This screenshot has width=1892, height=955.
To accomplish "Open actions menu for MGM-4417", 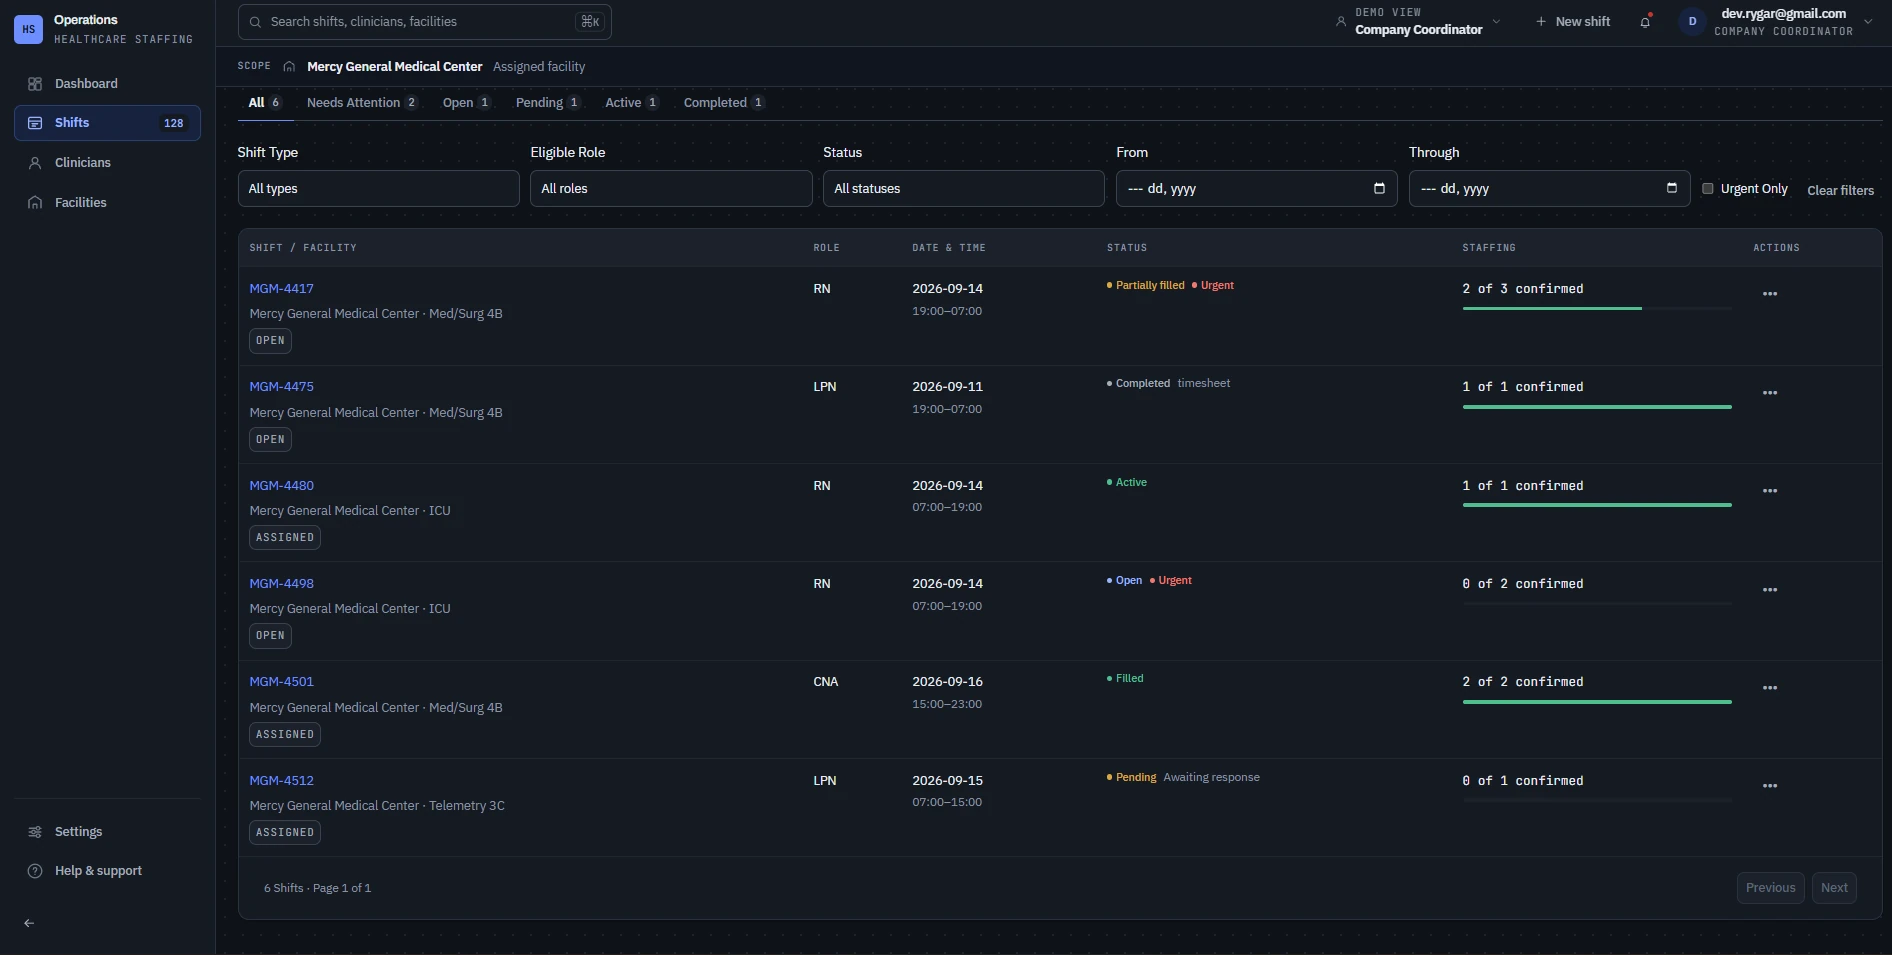I will click(1770, 294).
